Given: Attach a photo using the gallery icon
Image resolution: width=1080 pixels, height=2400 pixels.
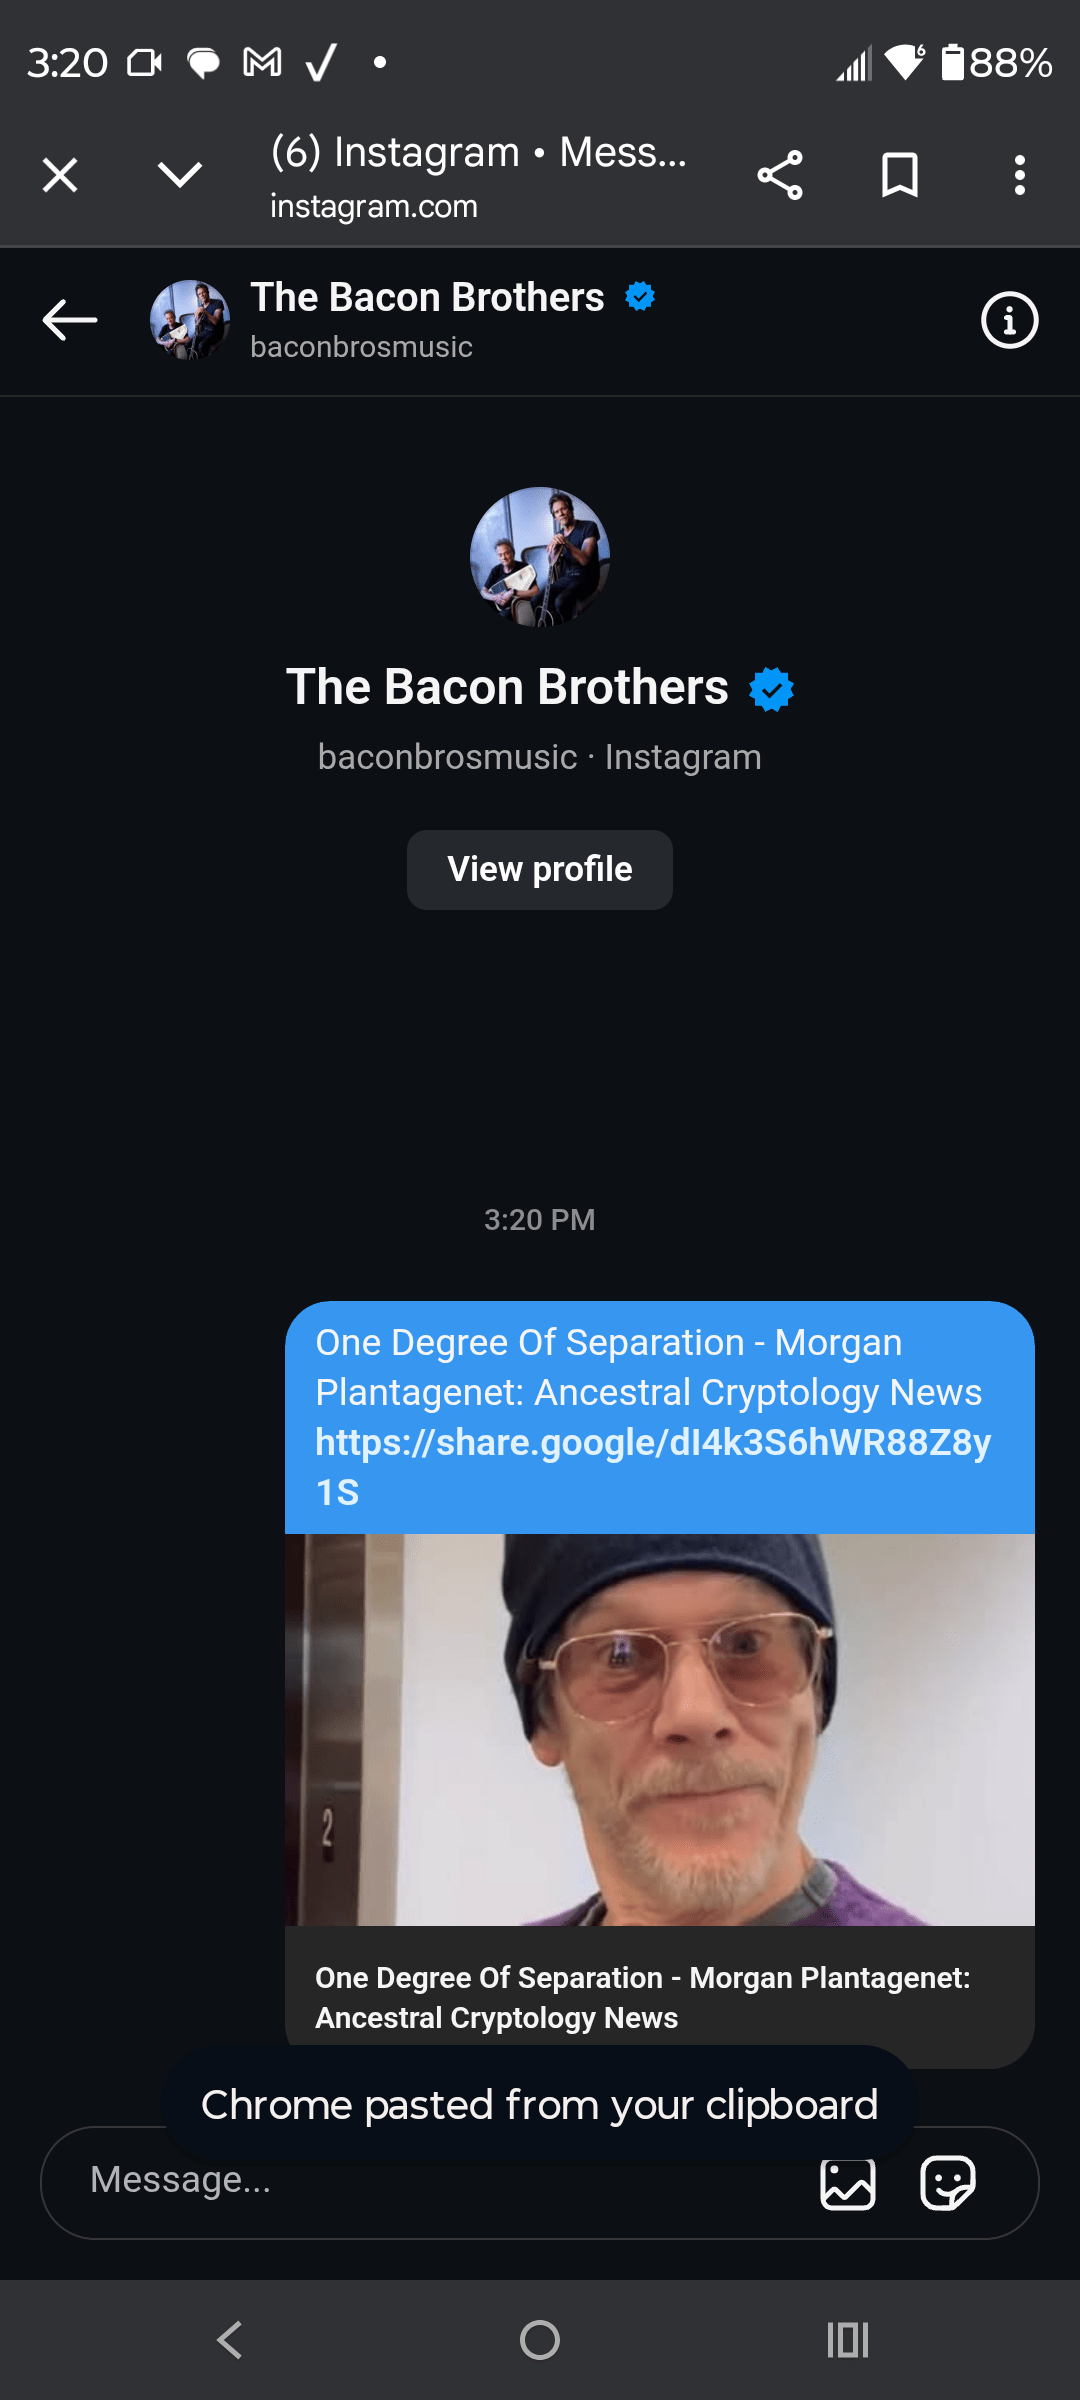Looking at the screenshot, I should click(847, 2184).
